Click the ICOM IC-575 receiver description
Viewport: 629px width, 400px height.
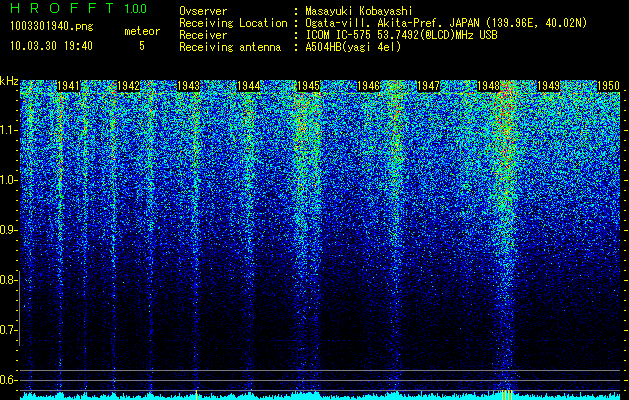pos(401,35)
